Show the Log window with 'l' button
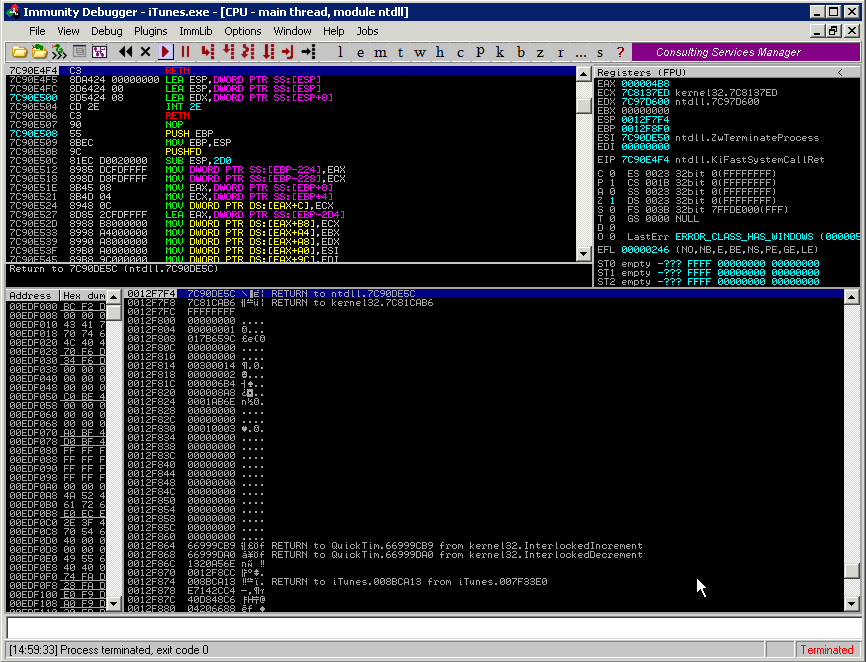The image size is (866, 662). click(340, 52)
